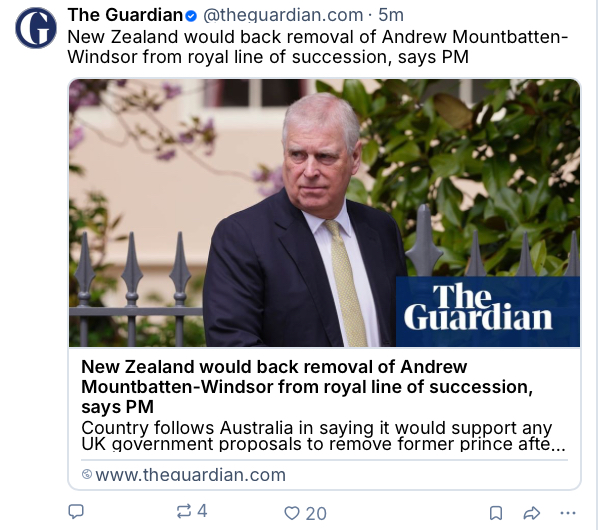Like the post with the heart icon
Image resolution: width=600 pixels, height=530 pixels.
coord(291,512)
